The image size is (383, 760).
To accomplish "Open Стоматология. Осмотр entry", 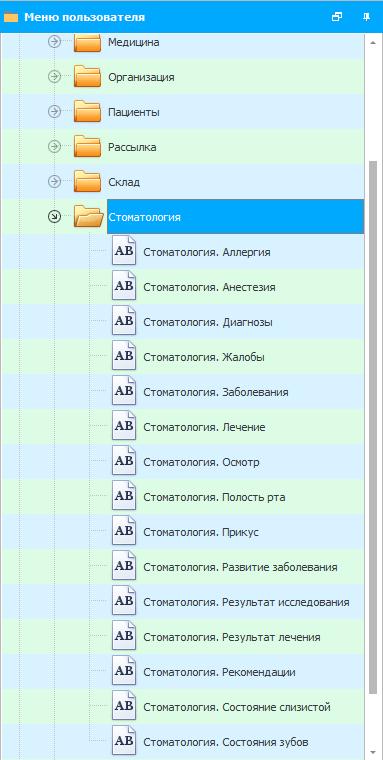I will point(201,462).
